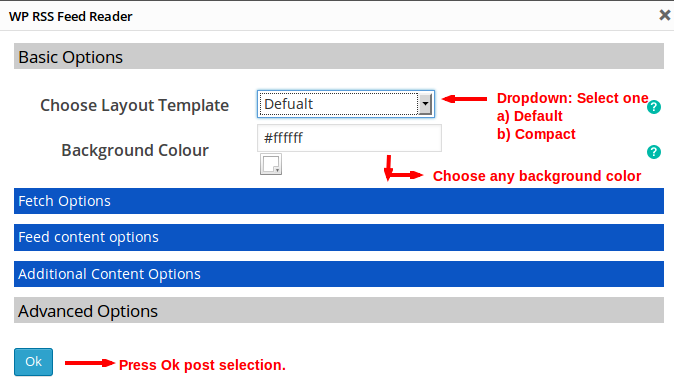
Task: Click the Background Colour label
Action: point(135,150)
